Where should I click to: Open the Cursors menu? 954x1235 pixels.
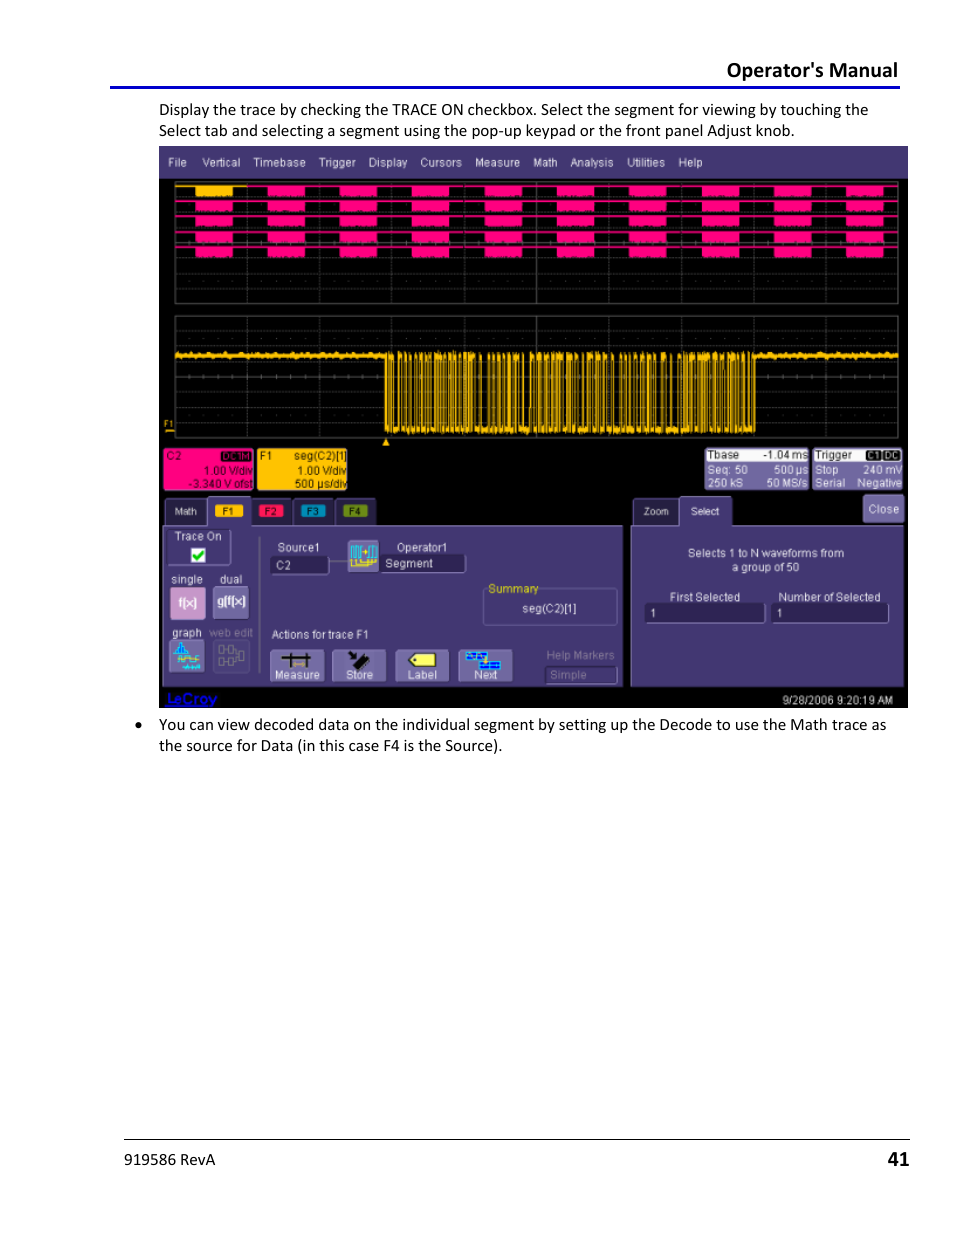(x=441, y=163)
